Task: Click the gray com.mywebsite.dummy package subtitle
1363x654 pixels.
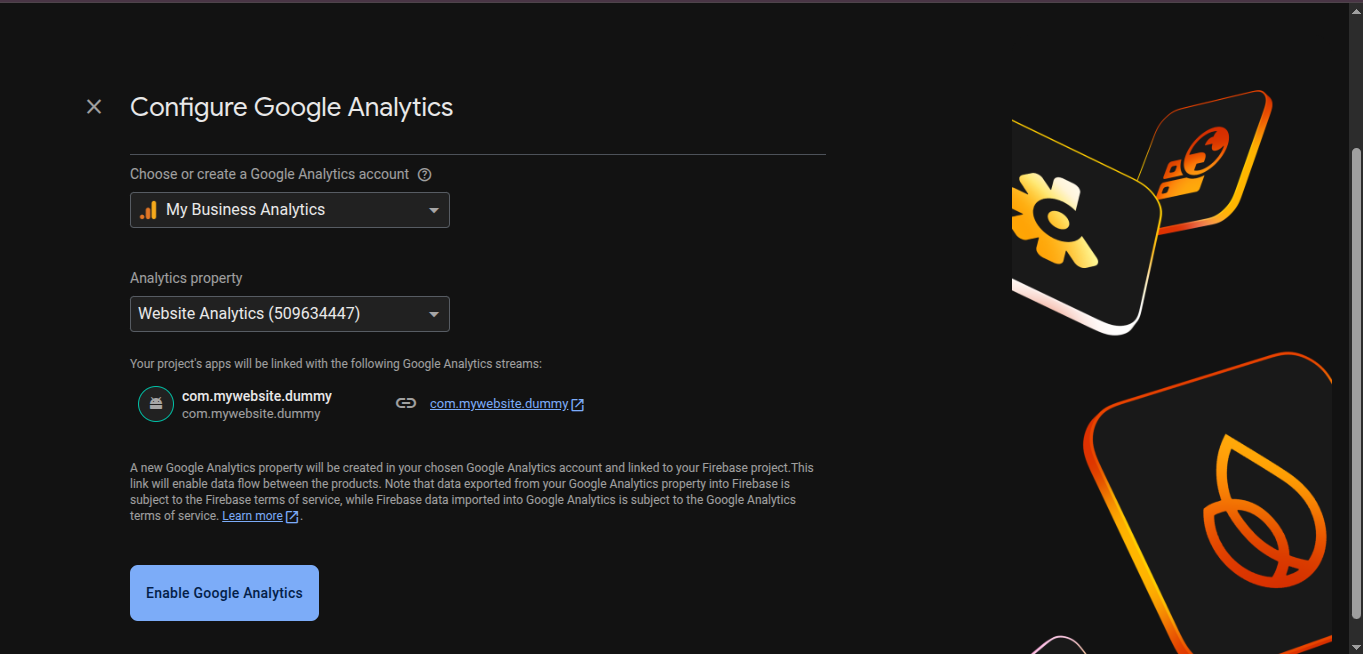Action: point(251,413)
